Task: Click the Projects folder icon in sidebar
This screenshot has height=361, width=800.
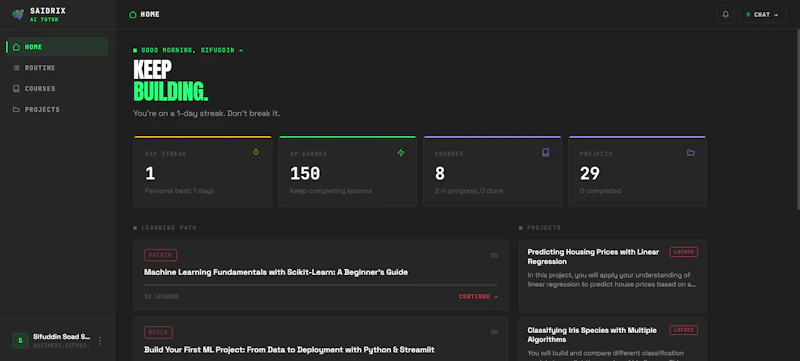Action: tap(16, 110)
